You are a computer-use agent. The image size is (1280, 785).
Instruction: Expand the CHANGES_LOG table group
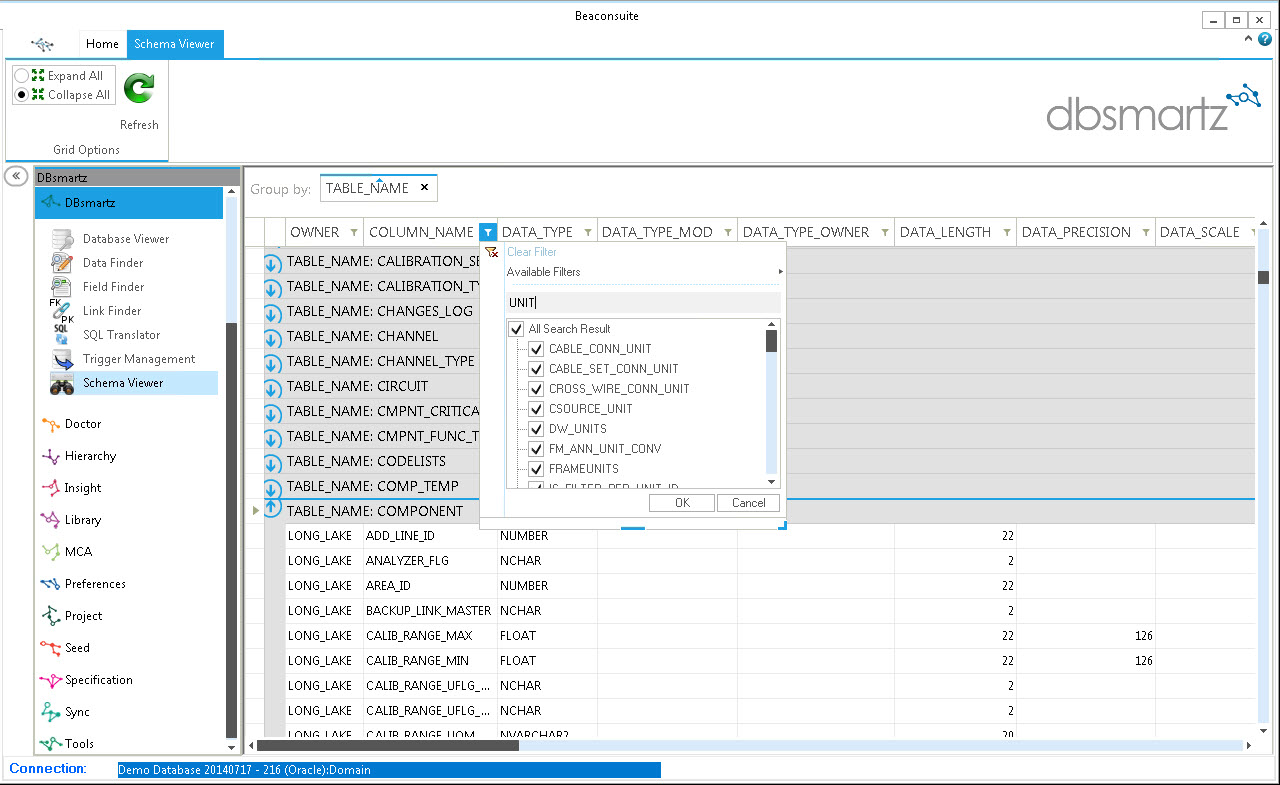pyautogui.click(x=272, y=313)
